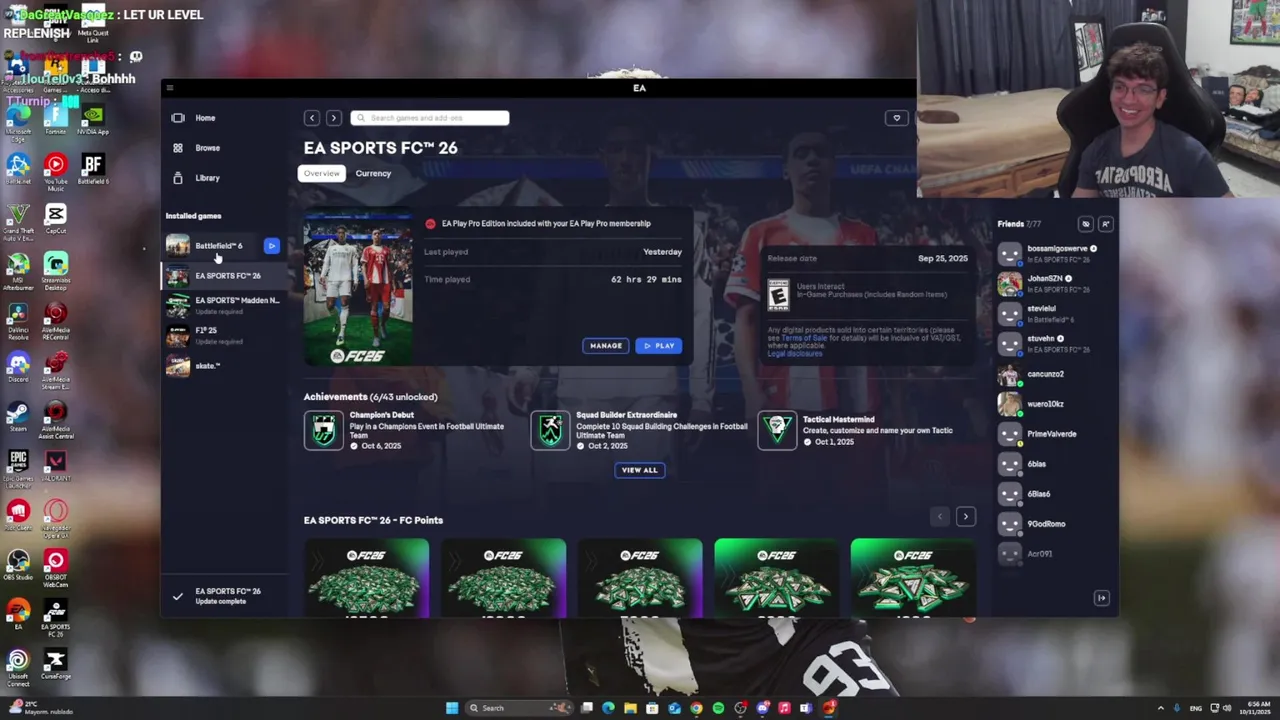
Task: Open Spotify from the taskbar
Action: [718, 708]
